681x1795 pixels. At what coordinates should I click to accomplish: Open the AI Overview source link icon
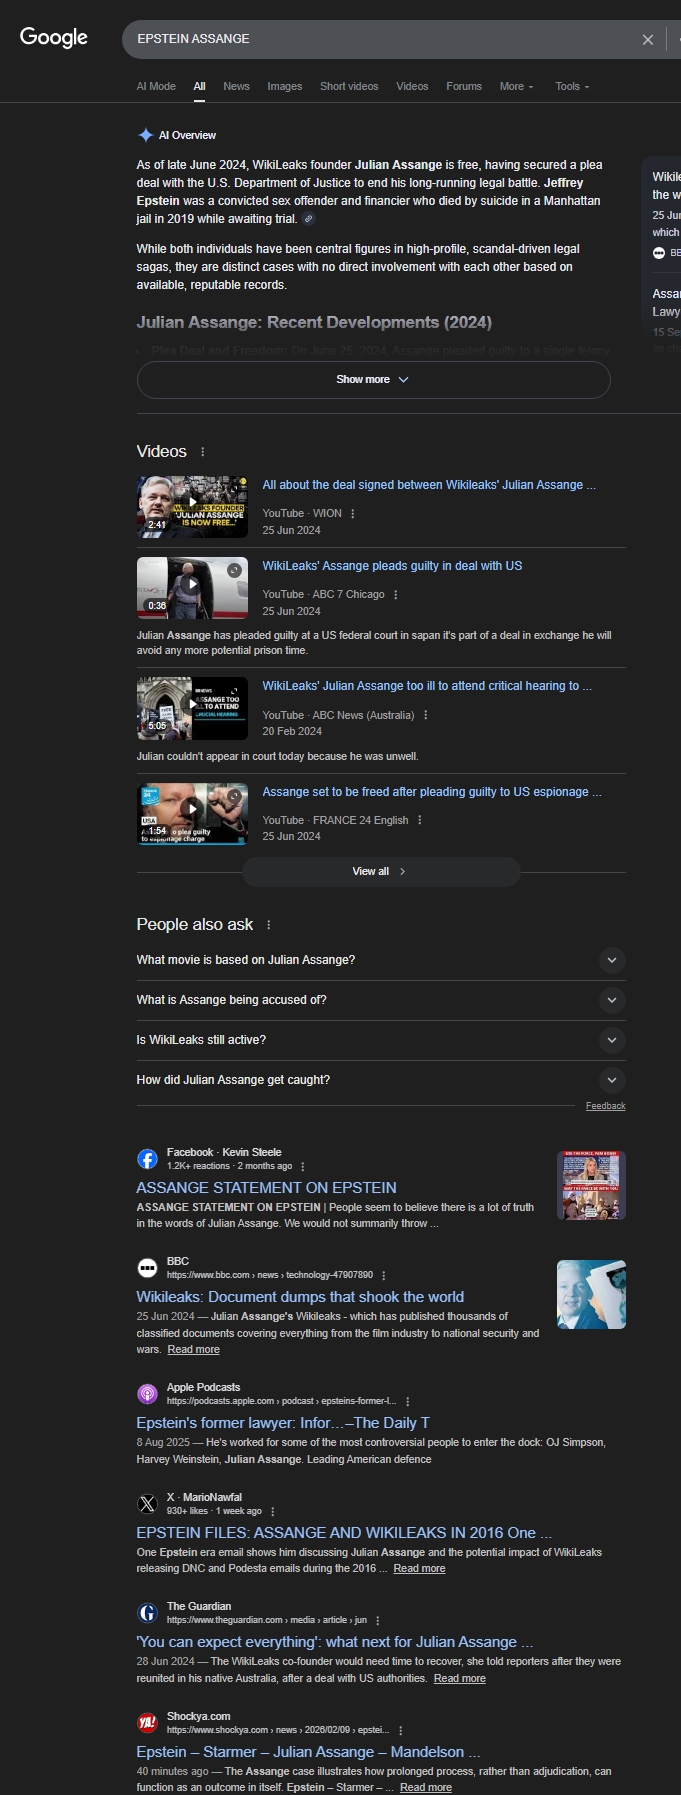click(309, 219)
